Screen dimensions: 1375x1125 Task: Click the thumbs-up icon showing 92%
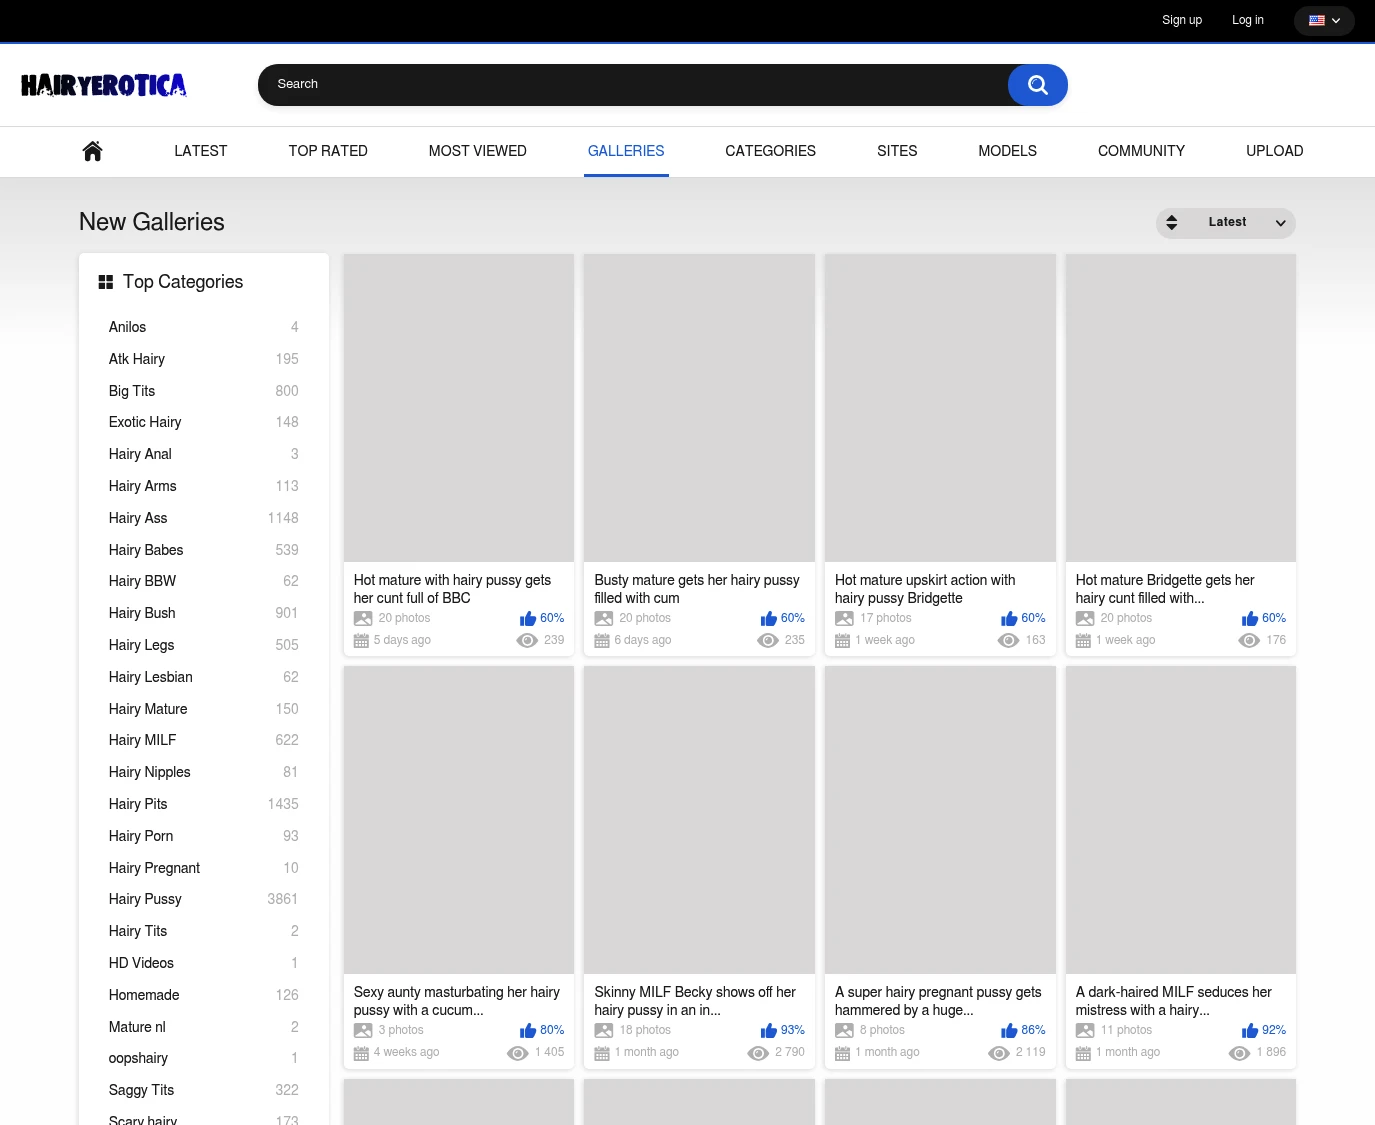coord(1250,1031)
